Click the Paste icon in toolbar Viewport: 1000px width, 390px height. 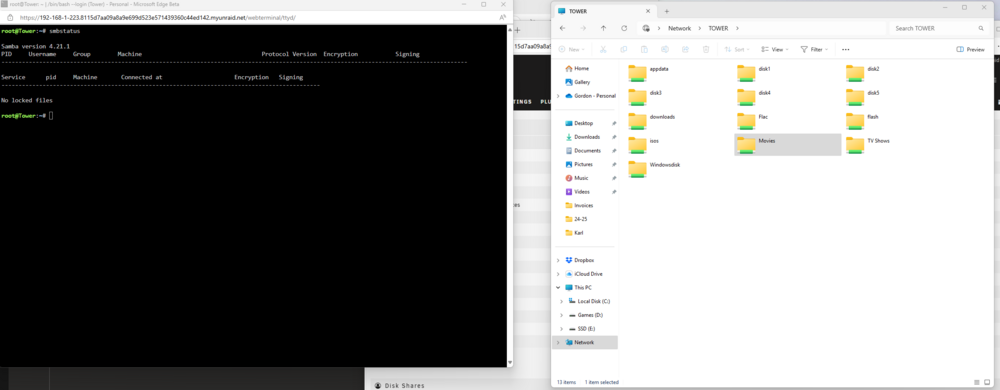tap(644, 49)
